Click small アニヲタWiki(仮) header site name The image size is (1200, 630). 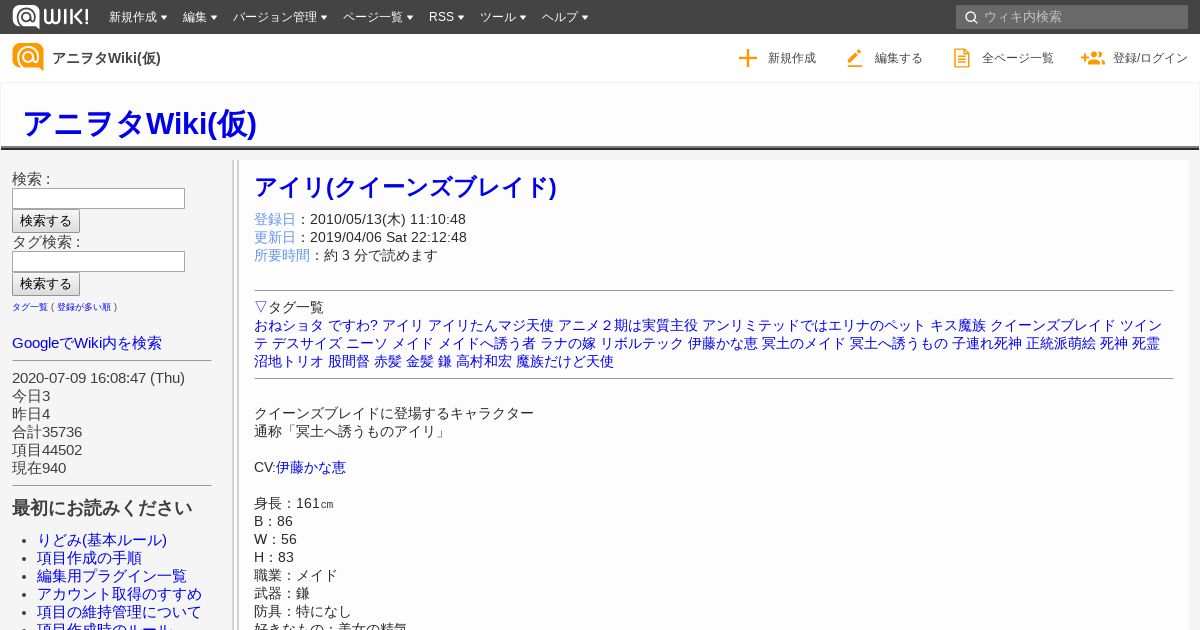tap(106, 58)
